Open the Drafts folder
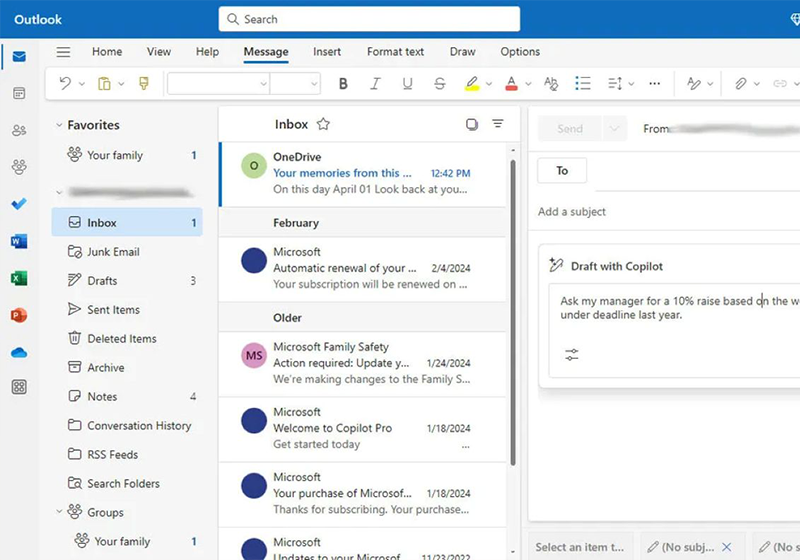800x560 pixels. (x=127, y=281)
